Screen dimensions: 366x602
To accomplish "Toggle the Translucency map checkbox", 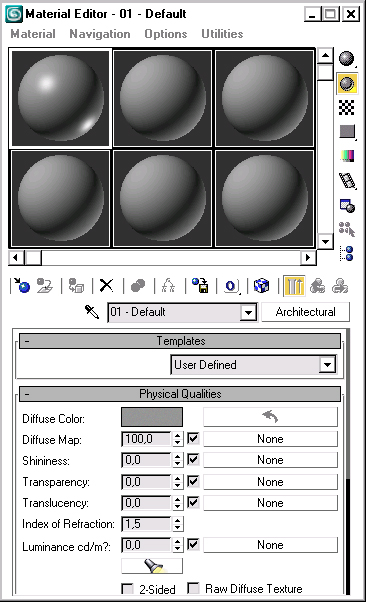I will [x=193, y=502].
